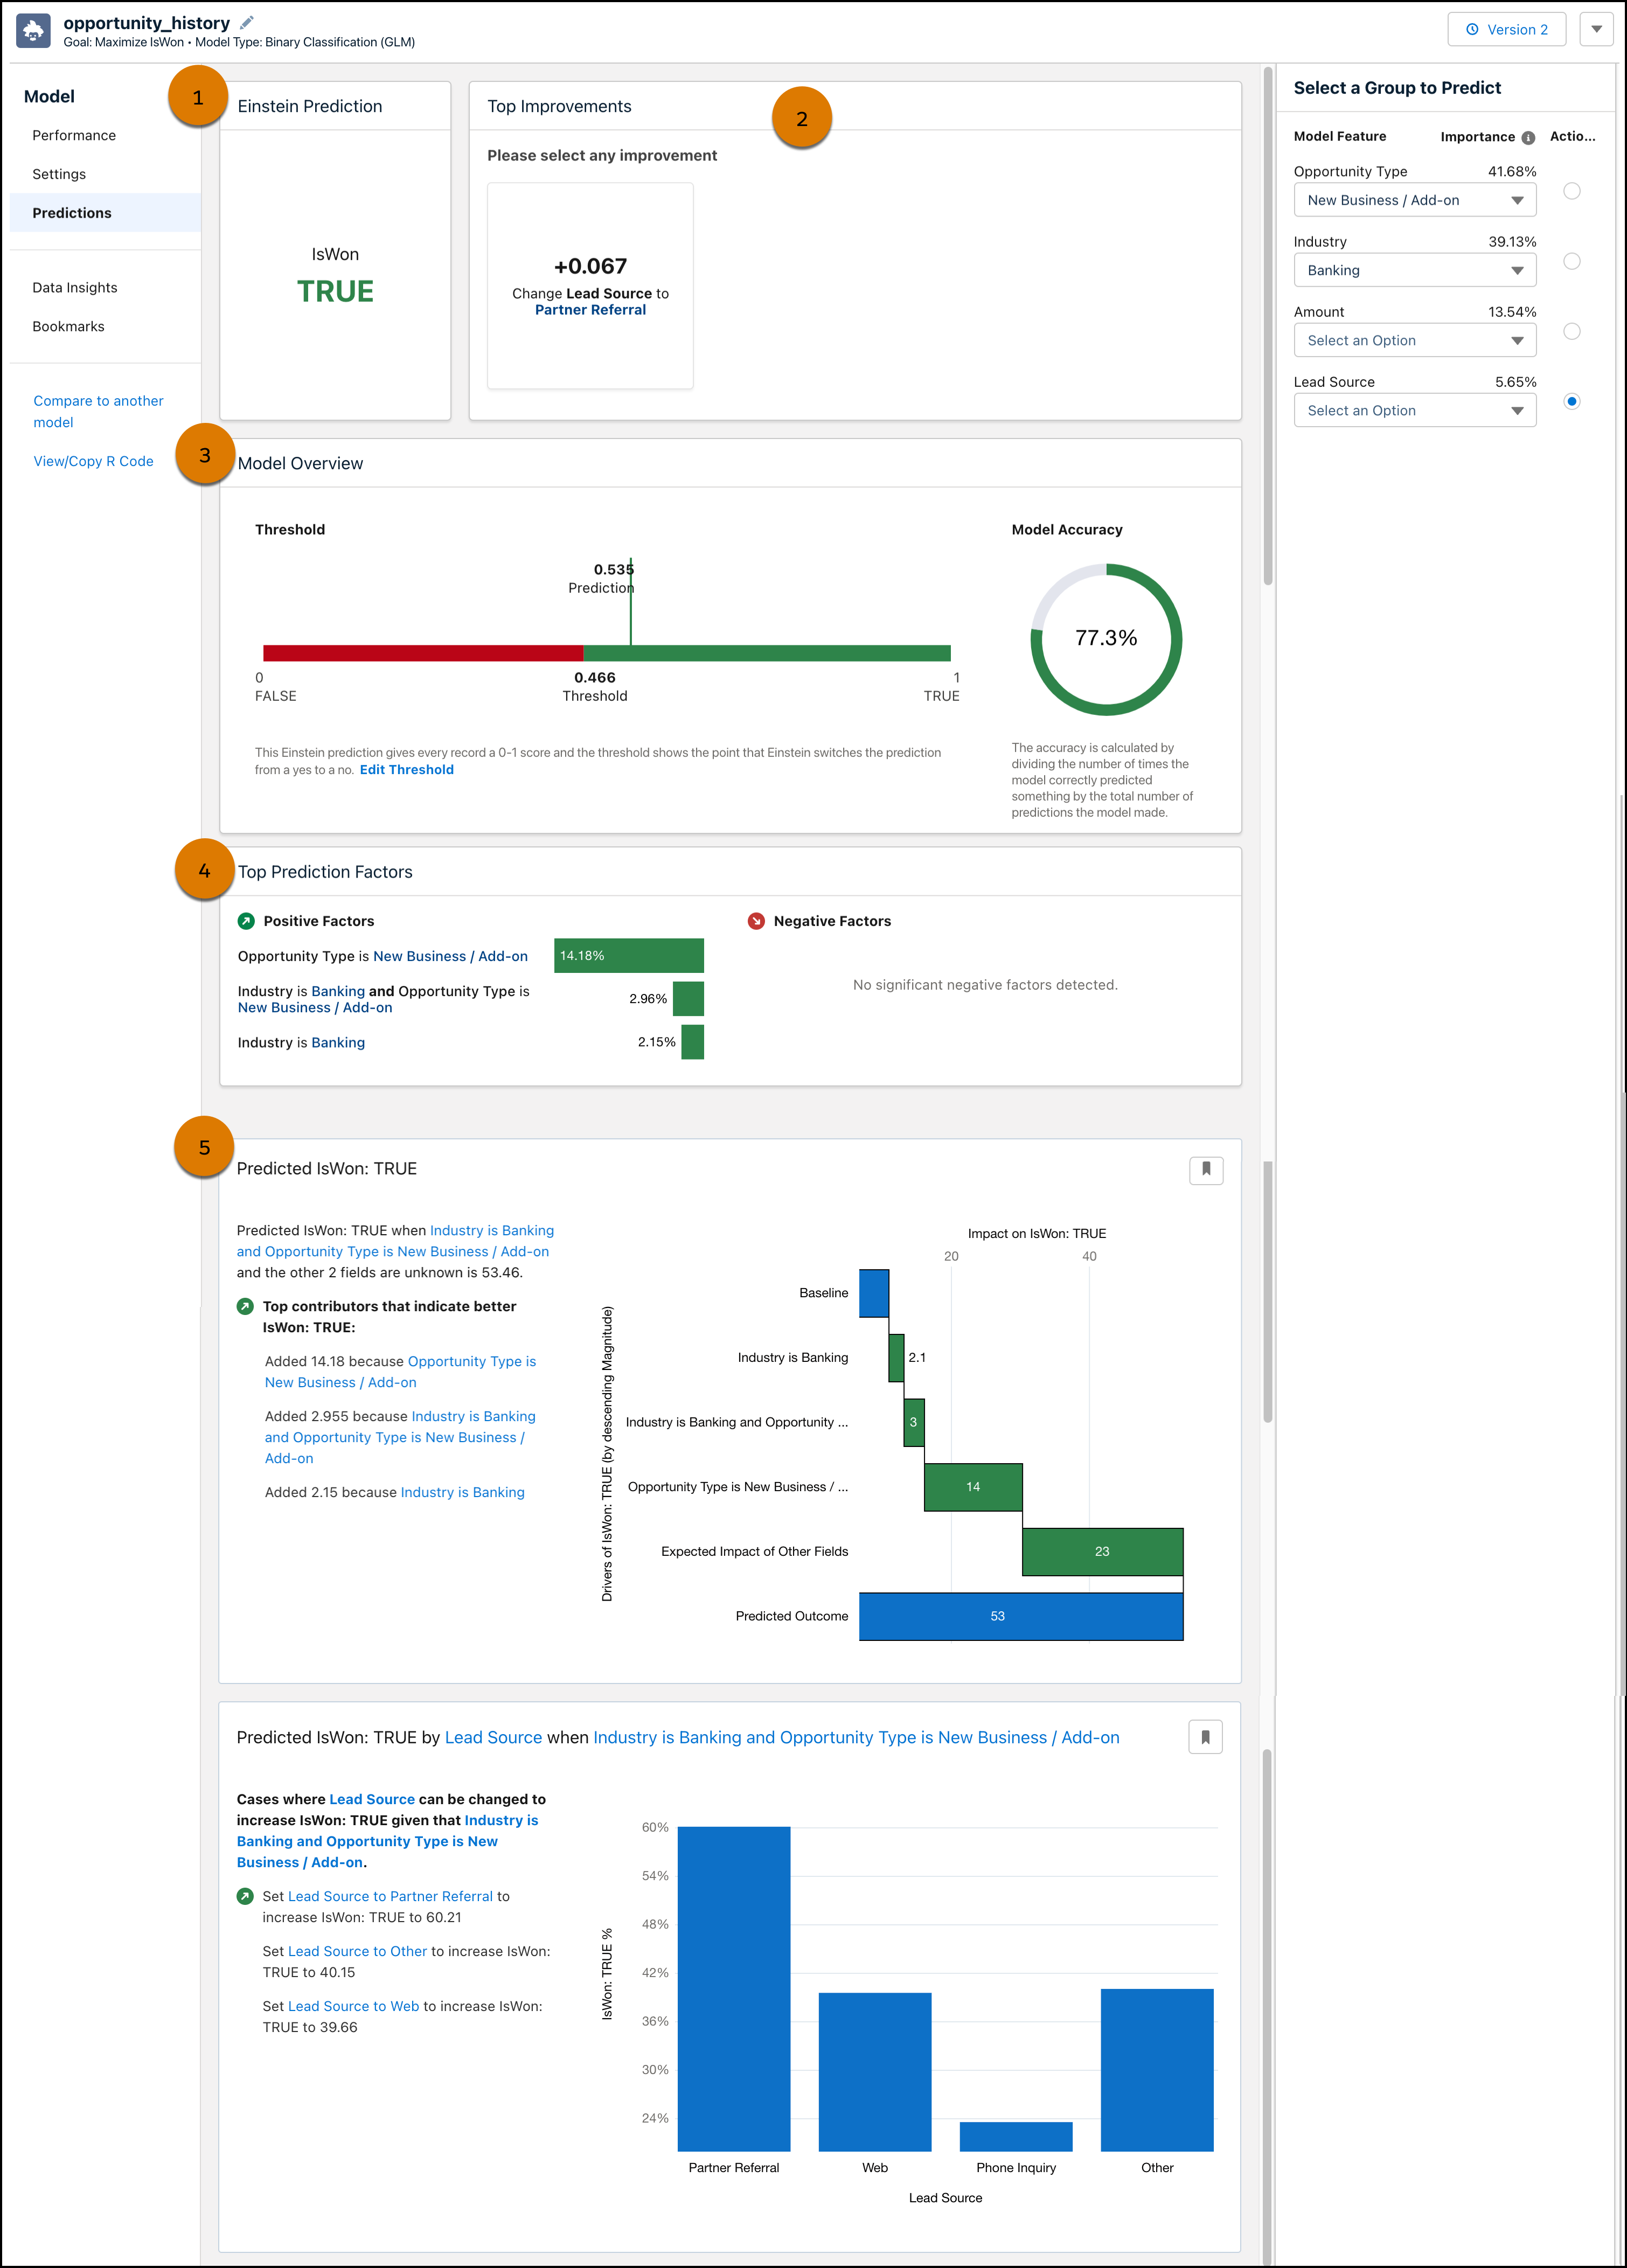The width and height of the screenshot is (1627, 2268).
Task: Open the Data Insights section
Action: point(75,287)
